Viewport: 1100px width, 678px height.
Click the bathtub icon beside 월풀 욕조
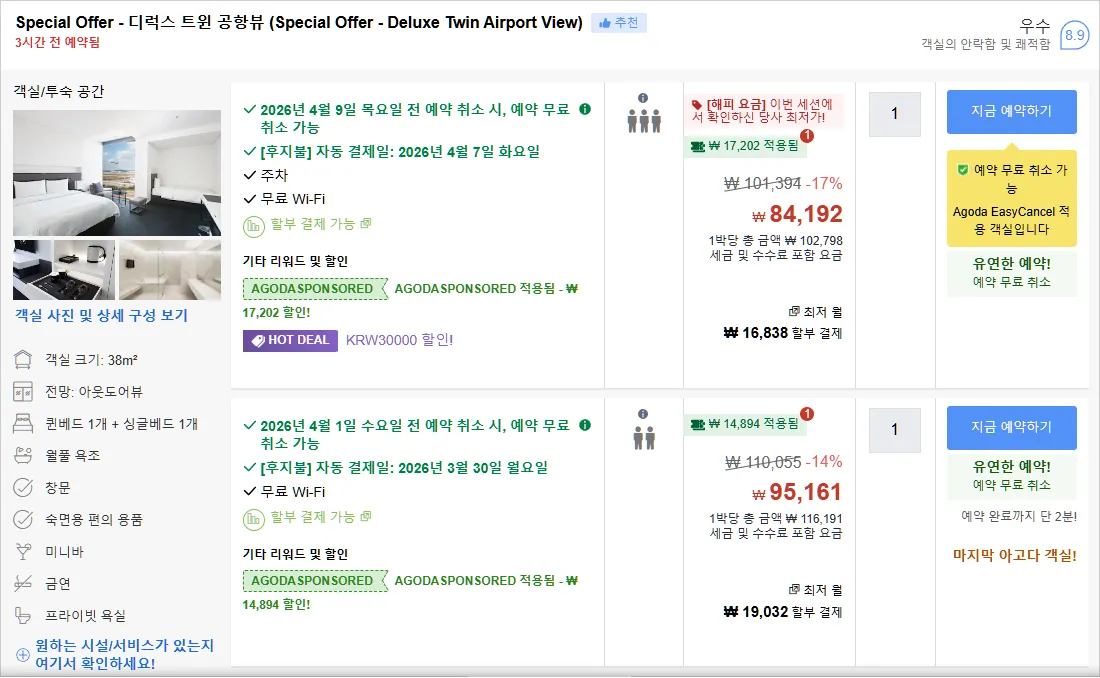(x=23, y=456)
